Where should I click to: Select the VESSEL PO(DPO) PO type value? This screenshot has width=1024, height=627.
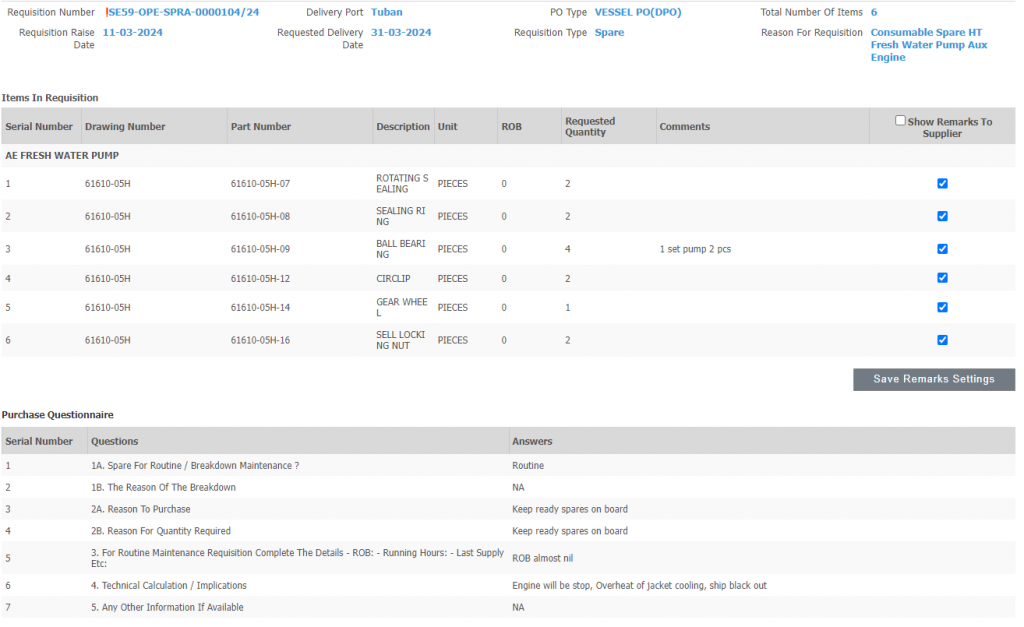tap(638, 12)
